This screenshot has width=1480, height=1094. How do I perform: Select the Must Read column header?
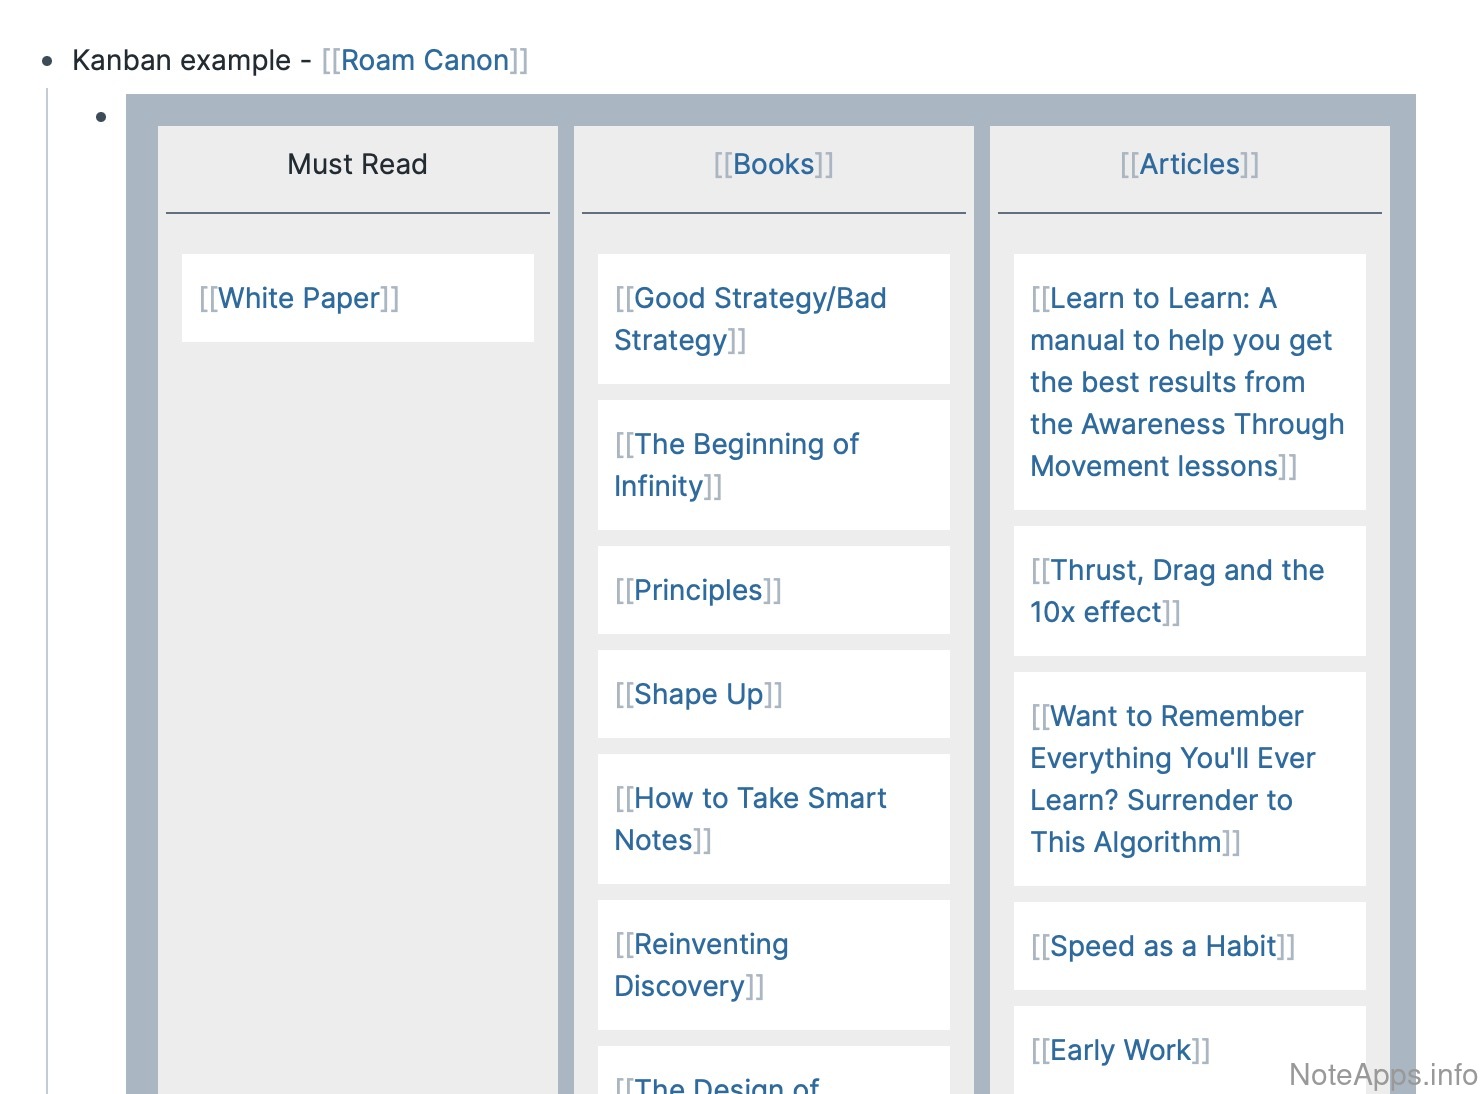(357, 165)
